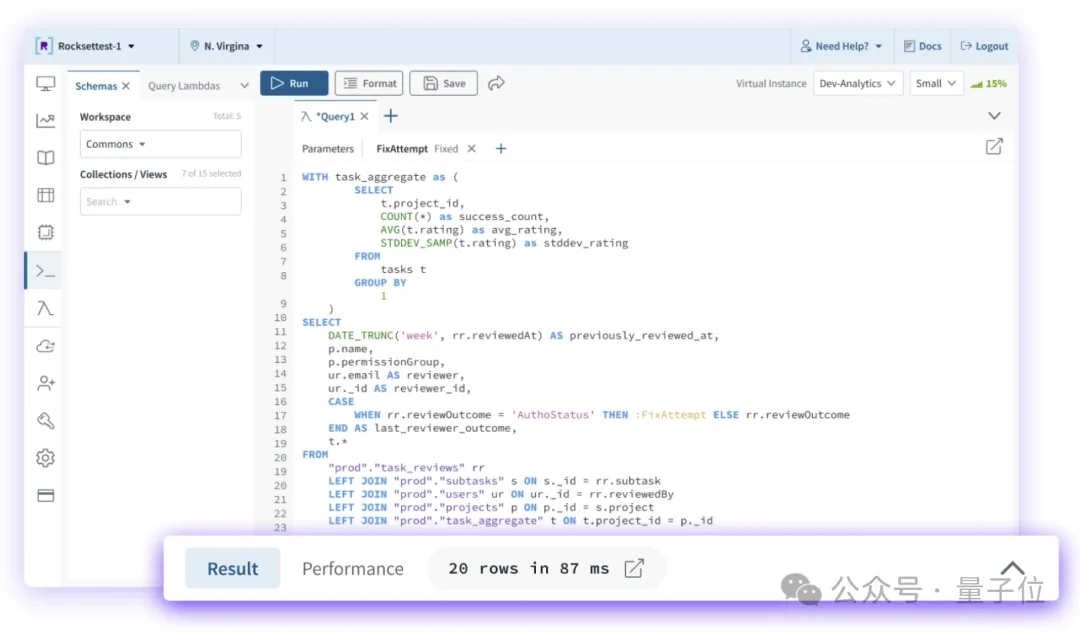
Task: Open the Dev-Analytics virtual instance dropdown
Action: coord(857,84)
